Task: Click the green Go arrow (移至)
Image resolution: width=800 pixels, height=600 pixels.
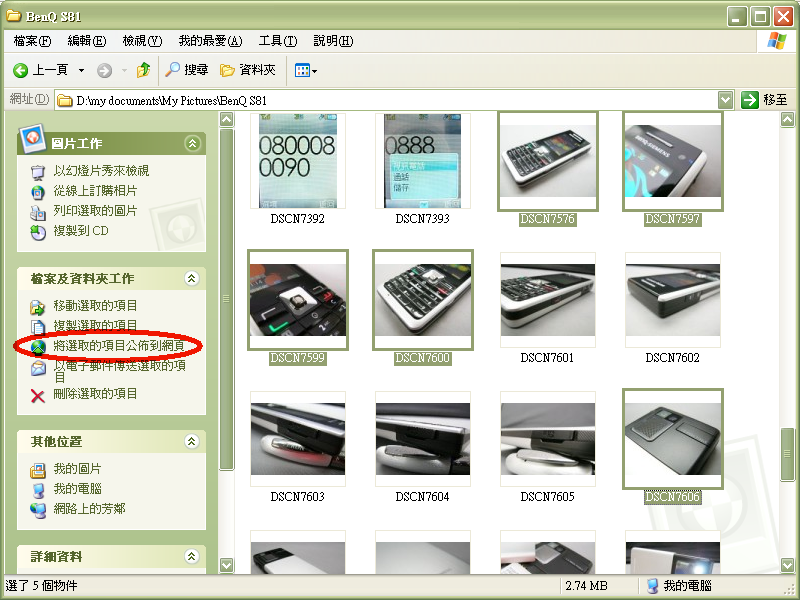Action: pos(749,100)
